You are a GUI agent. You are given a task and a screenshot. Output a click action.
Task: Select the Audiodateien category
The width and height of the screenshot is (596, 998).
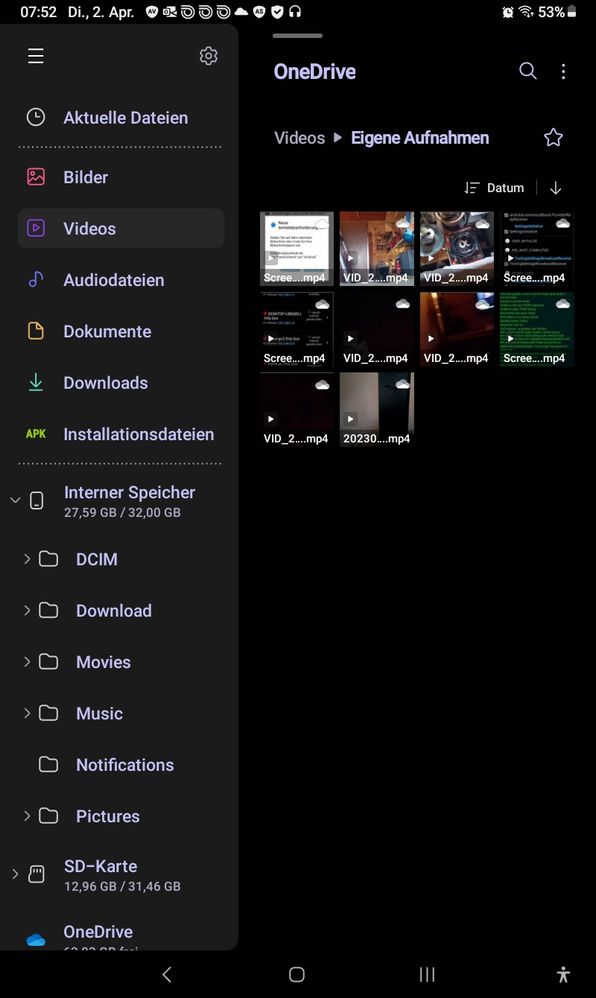[121, 280]
